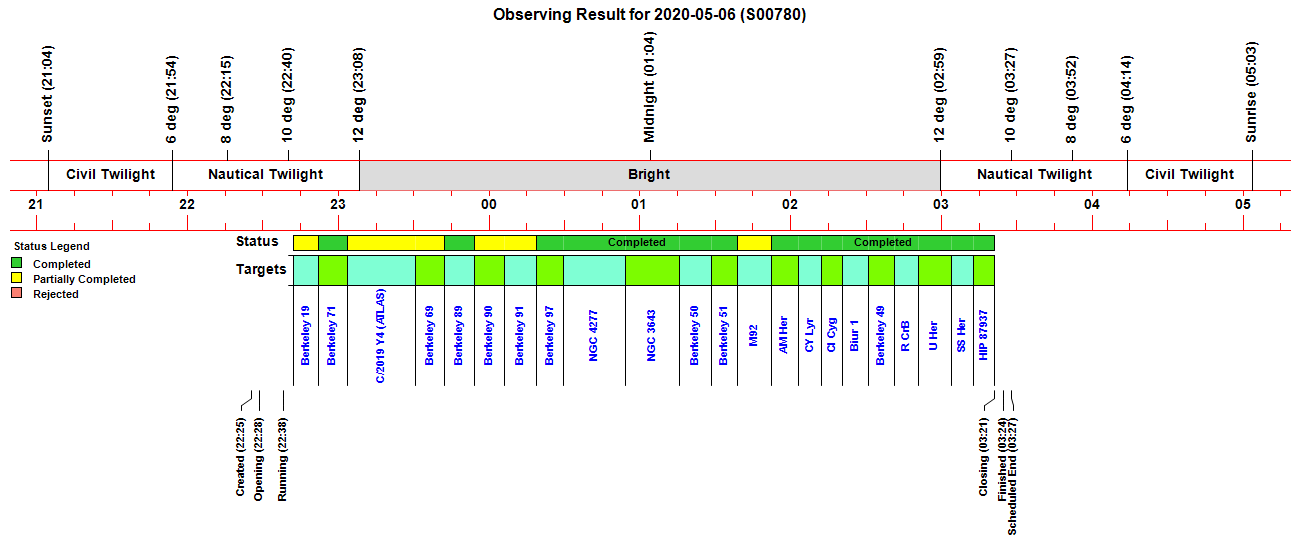Click the Status Legend heading
1300x560 pixels.
click(51, 246)
